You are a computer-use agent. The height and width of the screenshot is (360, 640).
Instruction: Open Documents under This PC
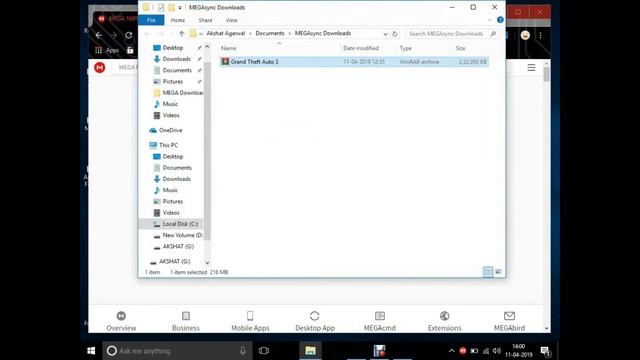[x=177, y=168]
